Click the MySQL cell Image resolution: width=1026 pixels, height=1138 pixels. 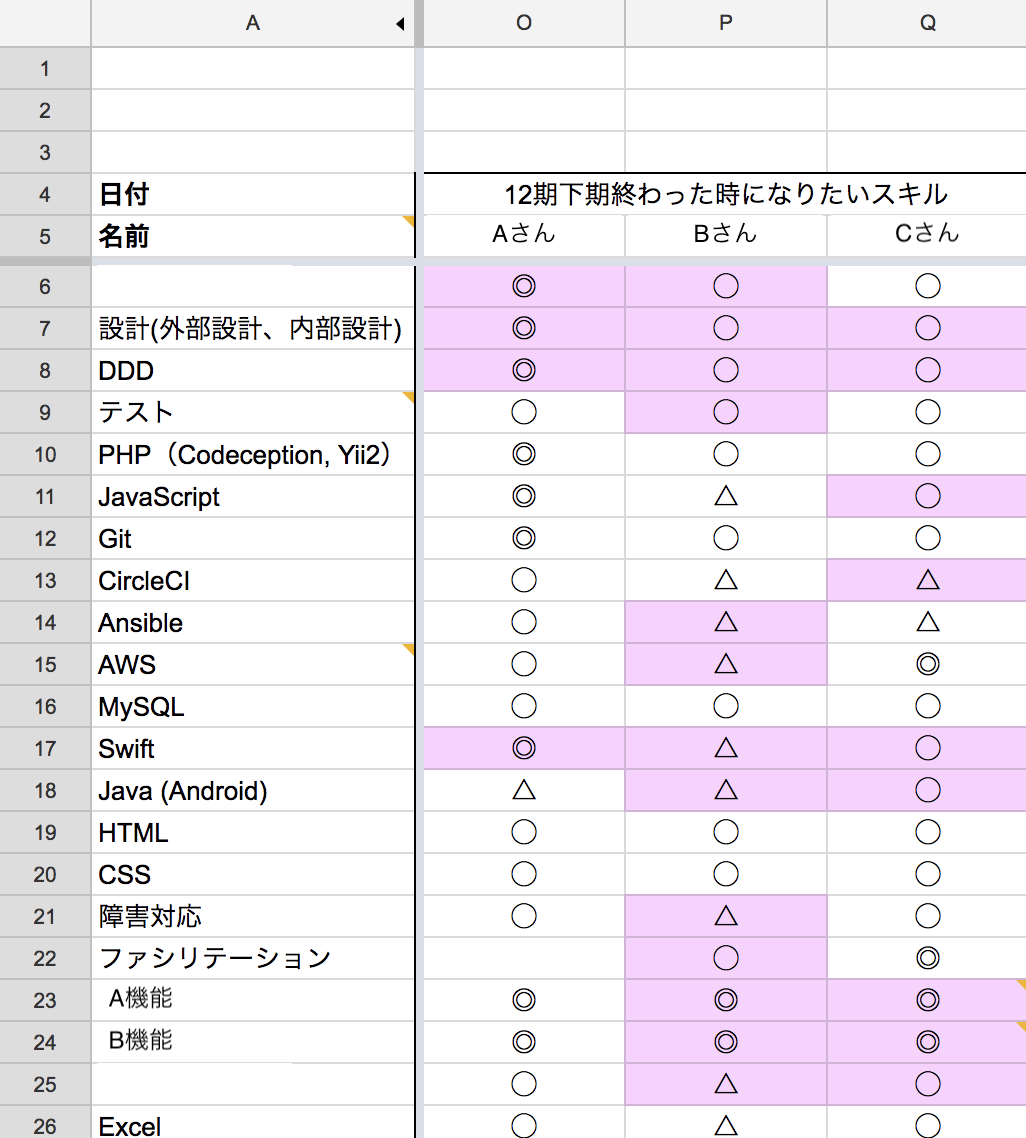pyautogui.click(x=253, y=707)
